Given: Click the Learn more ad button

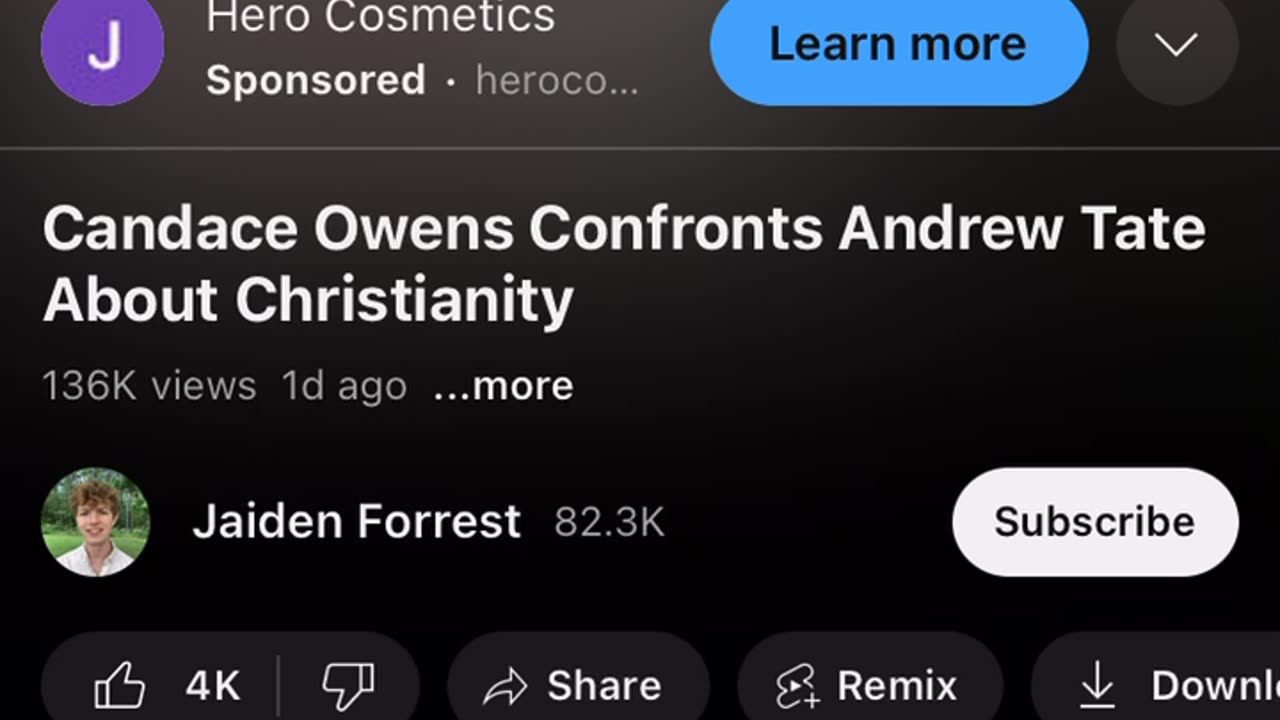Looking at the screenshot, I should [899, 44].
